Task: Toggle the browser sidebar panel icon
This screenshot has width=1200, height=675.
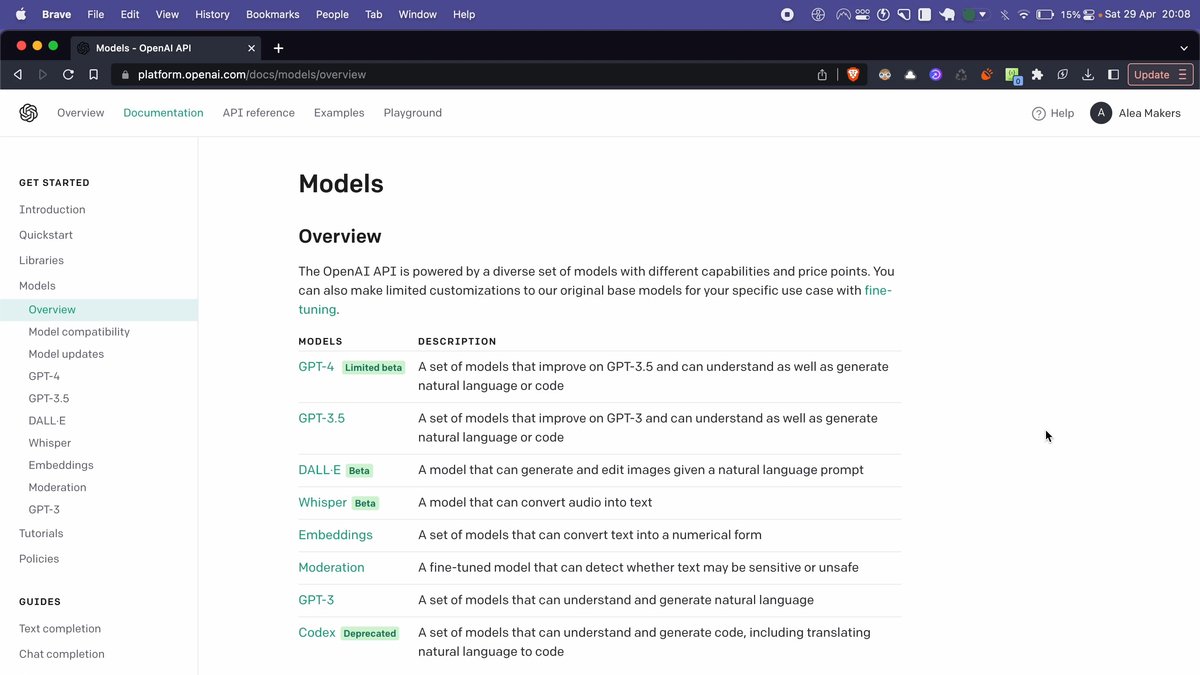Action: pyautogui.click(x=1113, y=74)
